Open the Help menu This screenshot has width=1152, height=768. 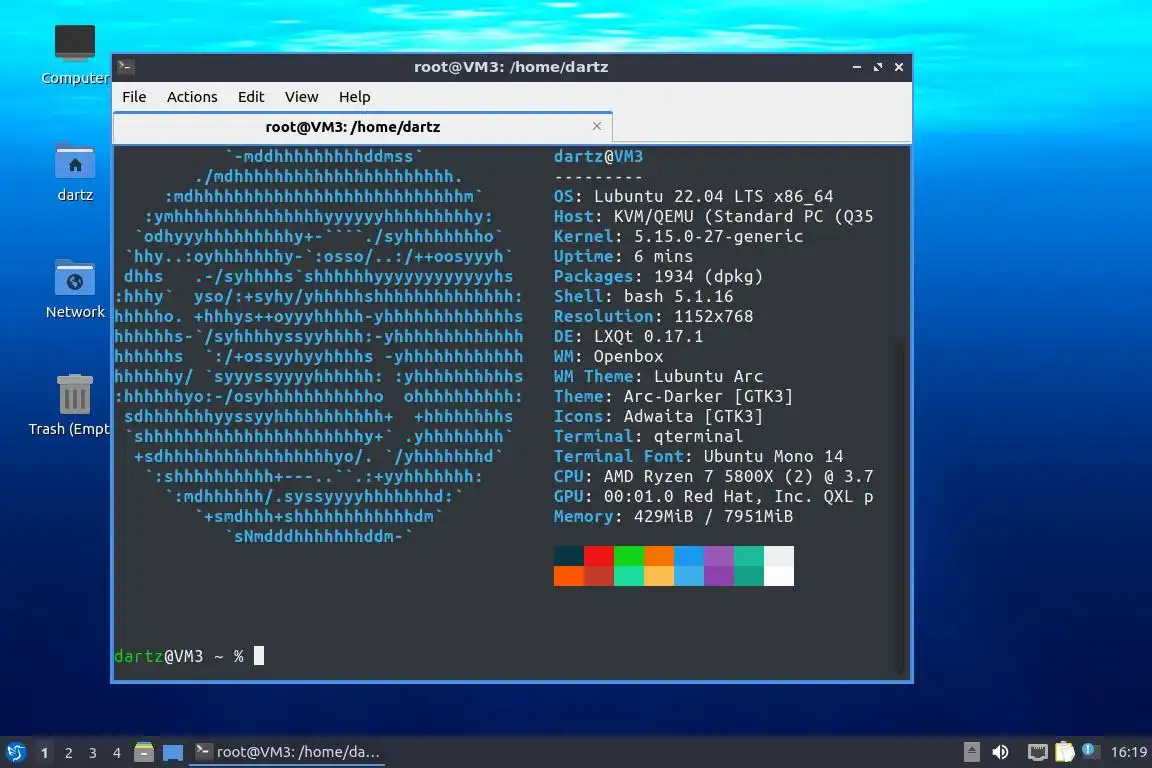354,97
